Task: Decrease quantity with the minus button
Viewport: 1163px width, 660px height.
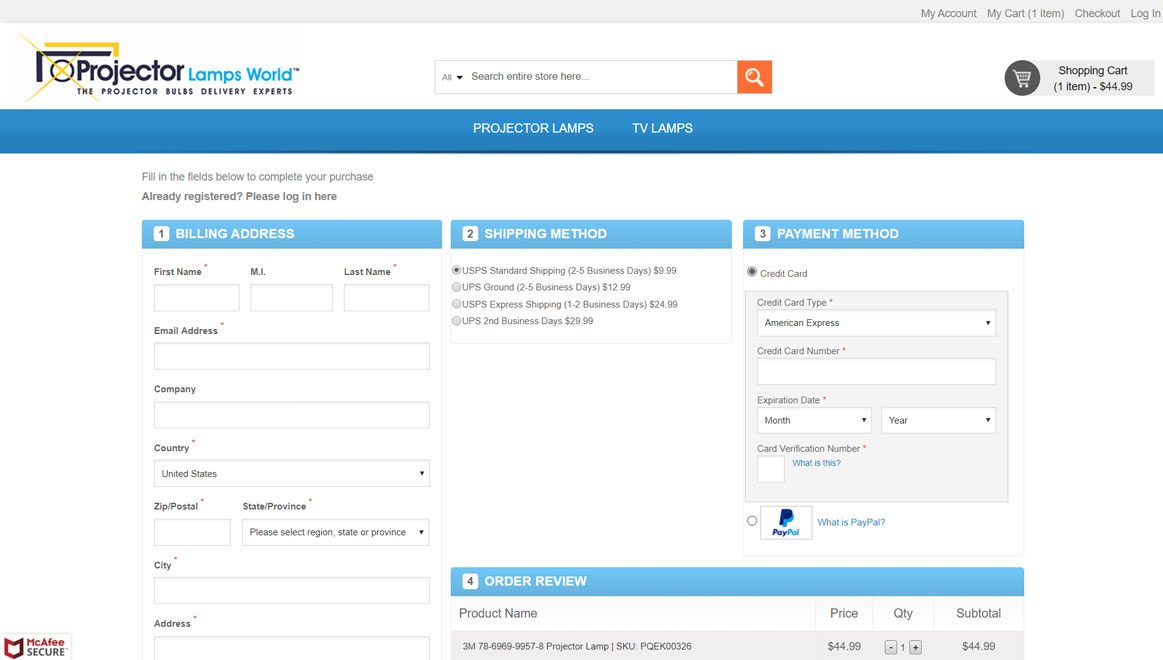Action: point(891,647)
